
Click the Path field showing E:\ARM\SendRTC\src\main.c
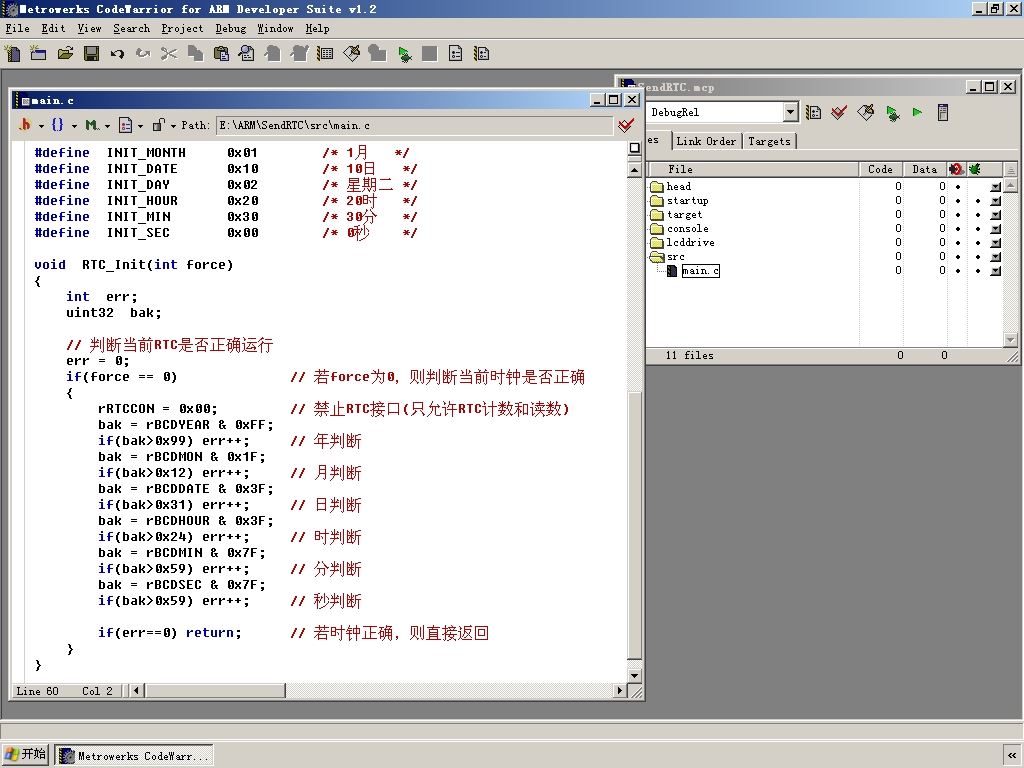point(415,125)
